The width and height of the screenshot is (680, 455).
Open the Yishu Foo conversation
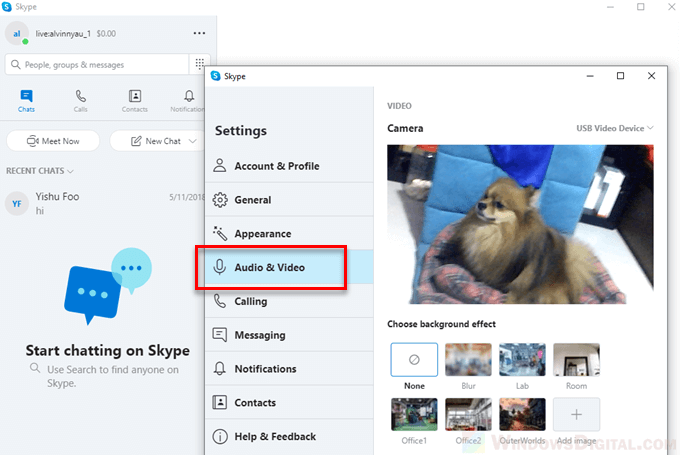104,203
